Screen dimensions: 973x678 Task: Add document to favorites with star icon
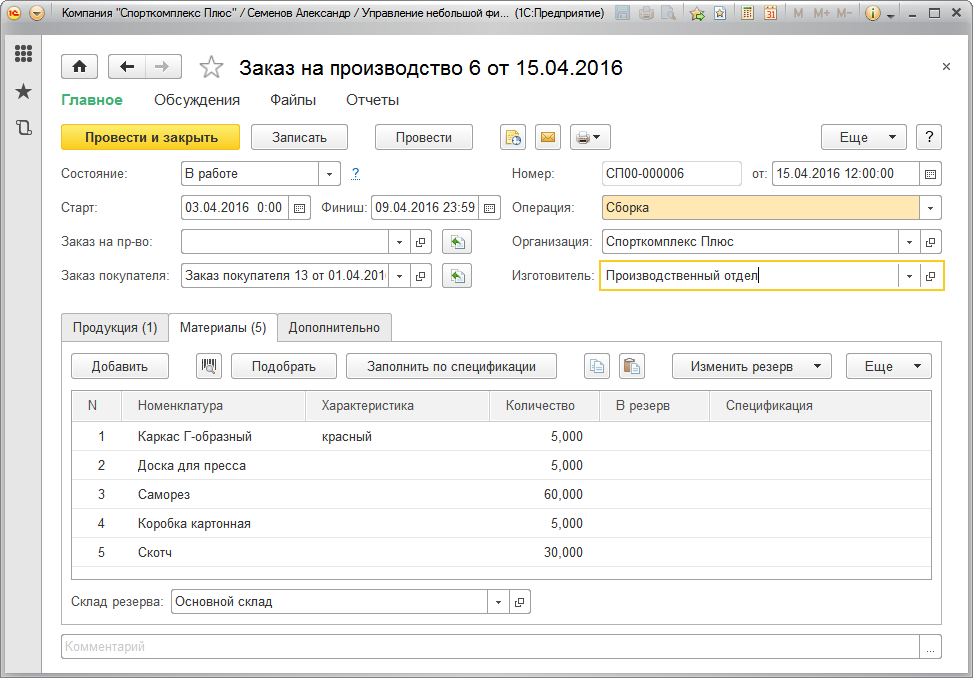(211, 67)
